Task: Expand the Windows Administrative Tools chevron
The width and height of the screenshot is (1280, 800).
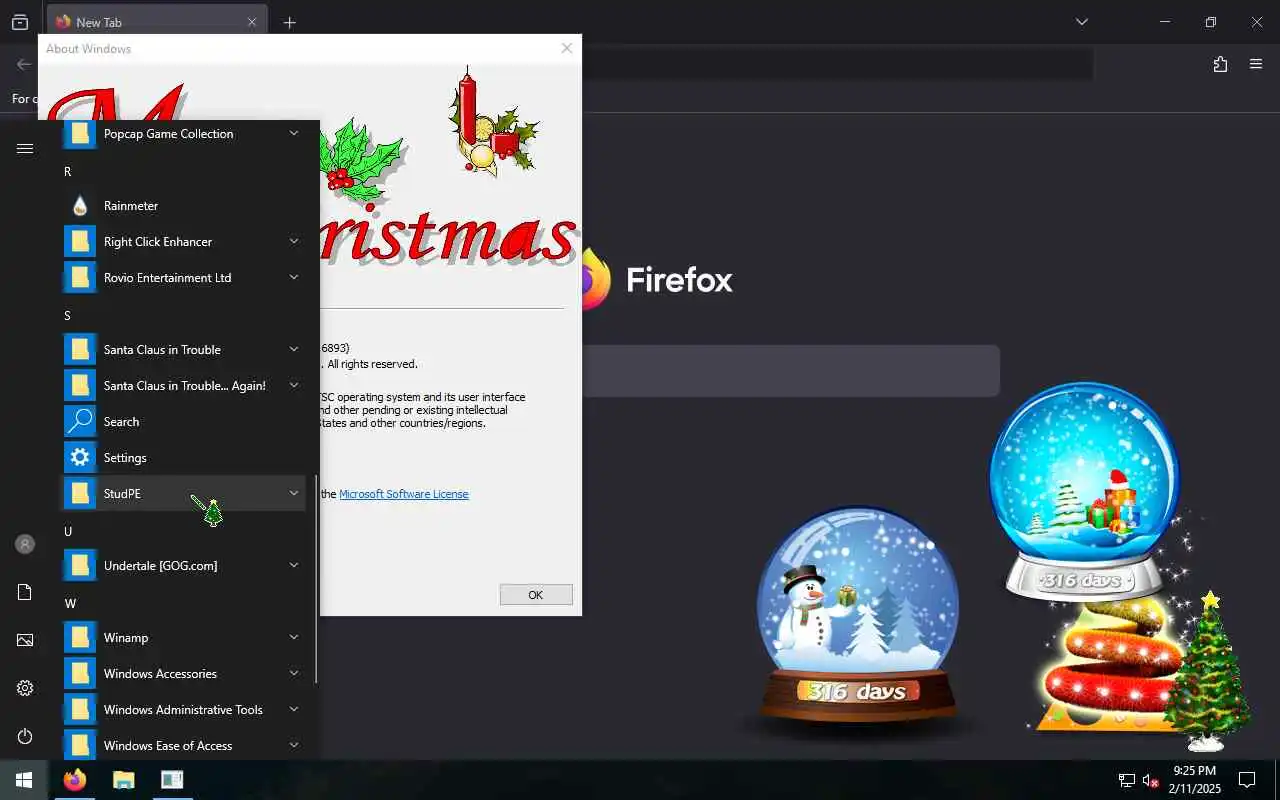Action: (294, 709)
